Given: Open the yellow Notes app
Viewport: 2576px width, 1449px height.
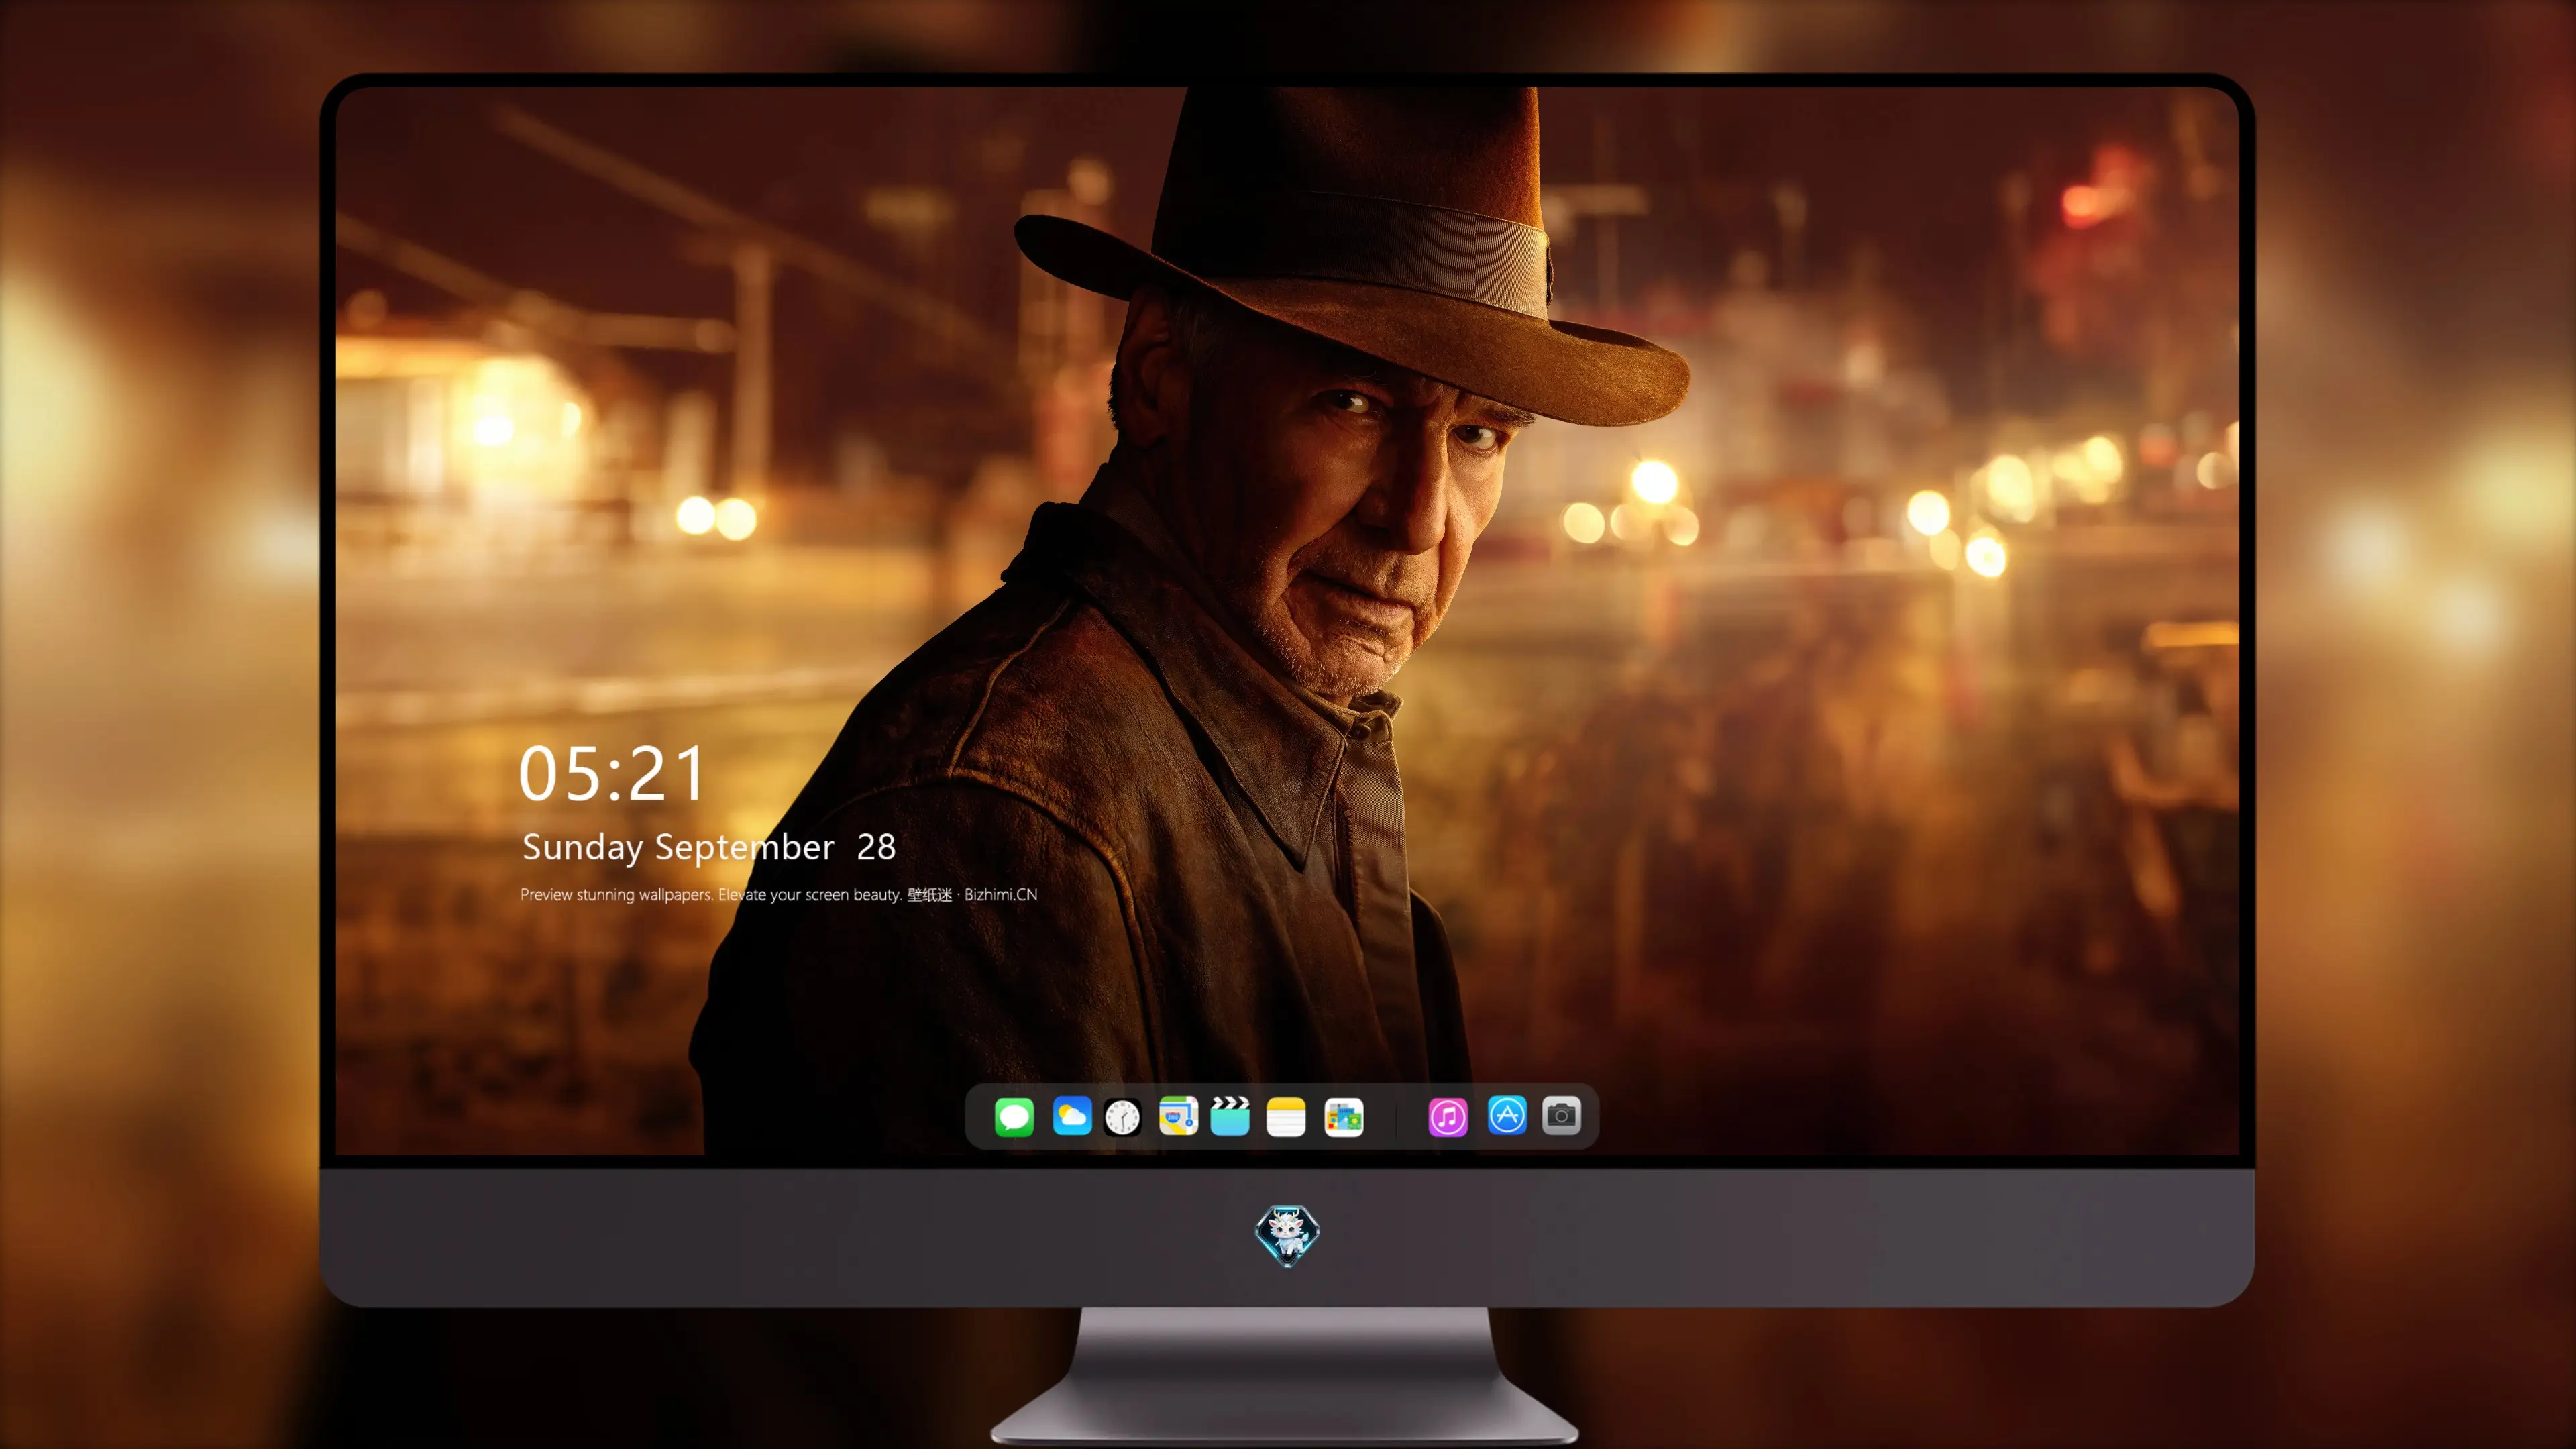Looking at the screenshot, I should tap(1286, 1116).
